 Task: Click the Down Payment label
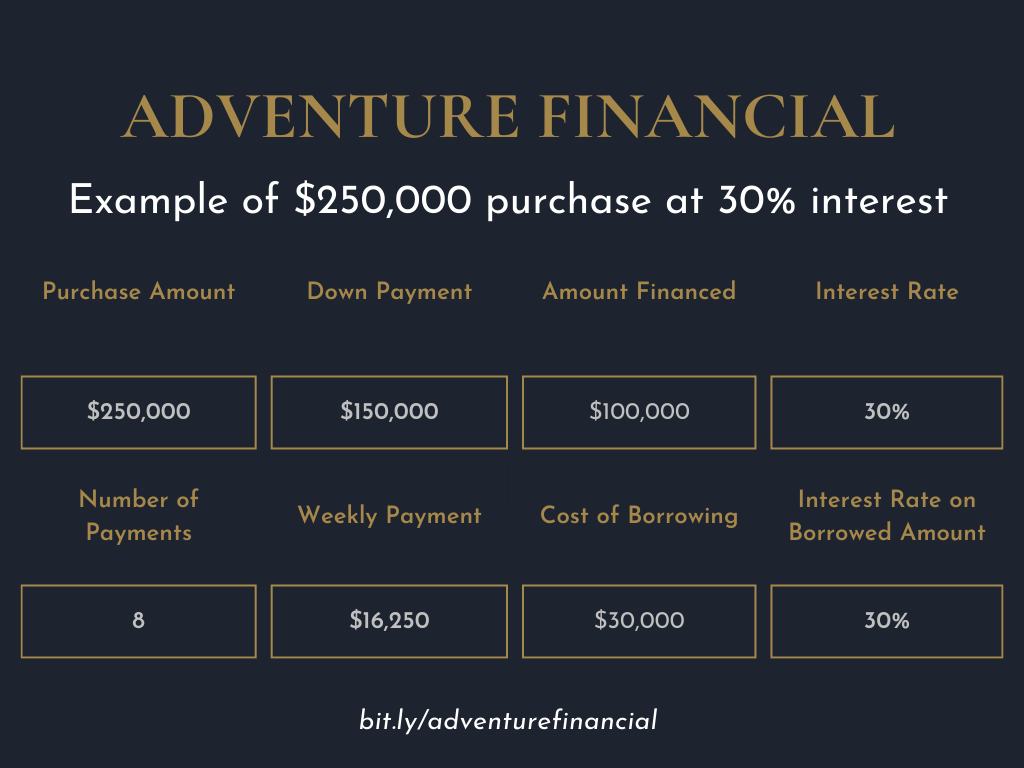pyautogui.click(x=389, y=291)
